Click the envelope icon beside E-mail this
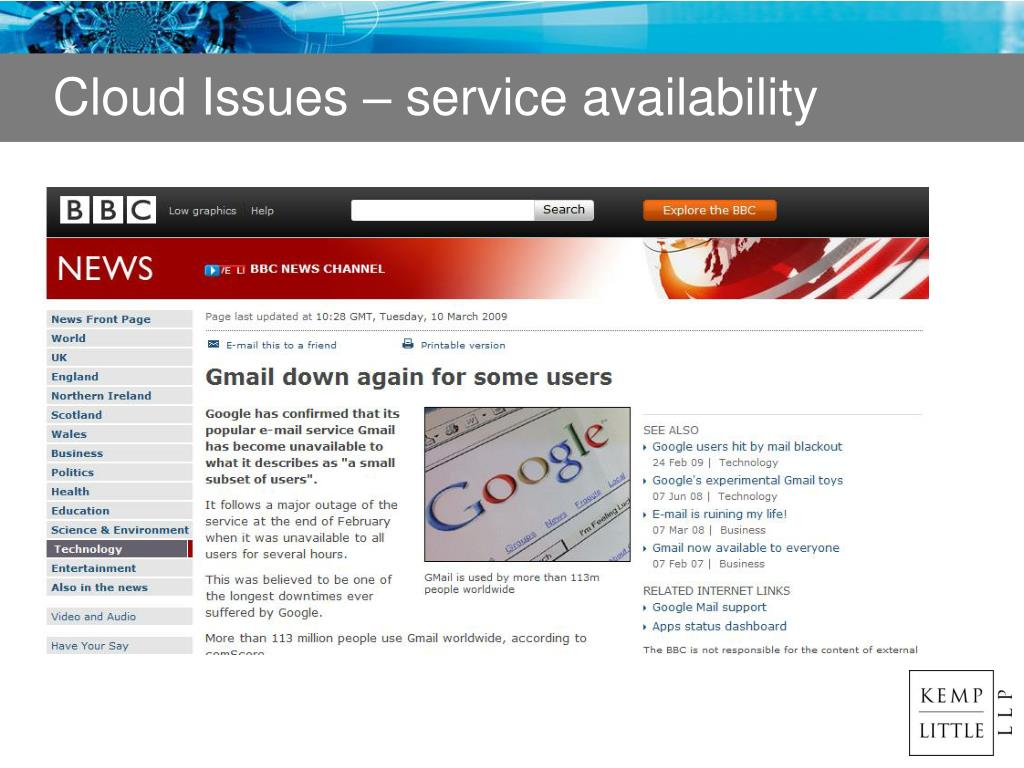Viewport: 1024px width, 768px height. (213, 345)
